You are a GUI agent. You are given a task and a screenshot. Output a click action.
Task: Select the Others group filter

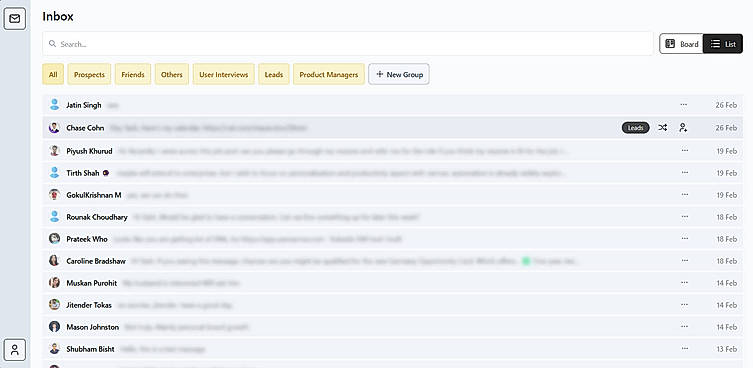pos(171,74)
